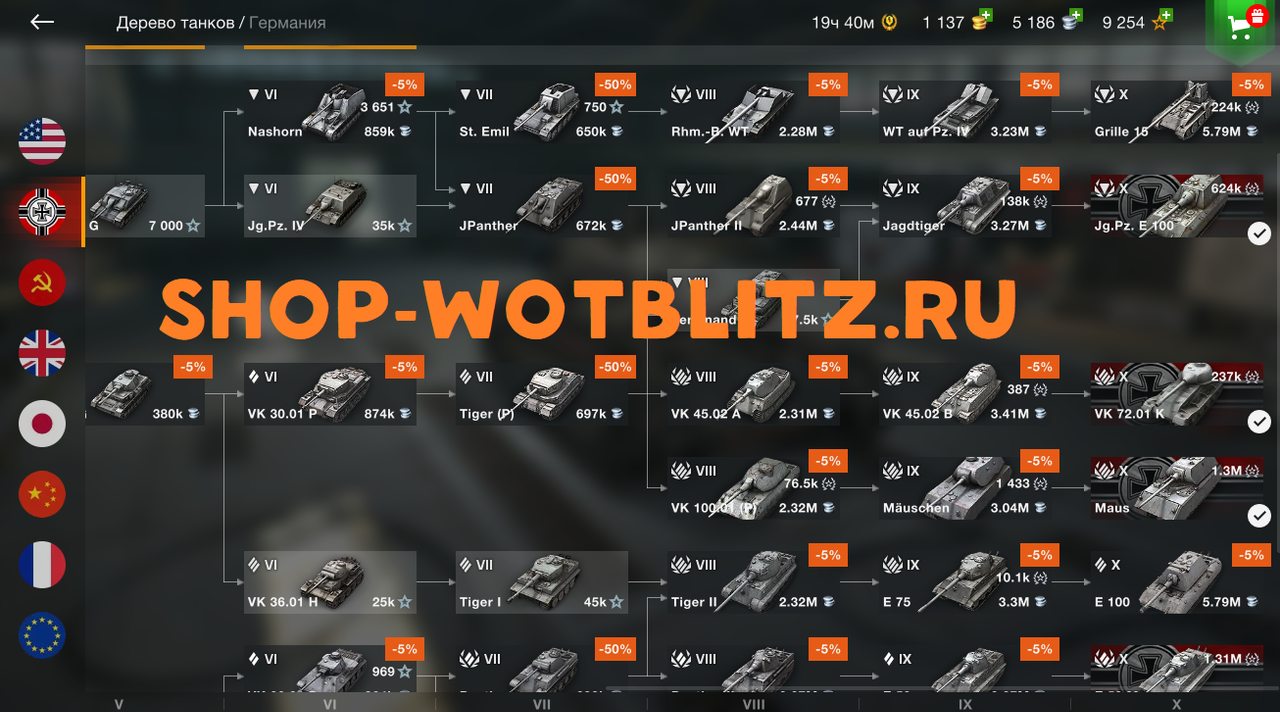Open the Tiger I tank node

point(542,582)
